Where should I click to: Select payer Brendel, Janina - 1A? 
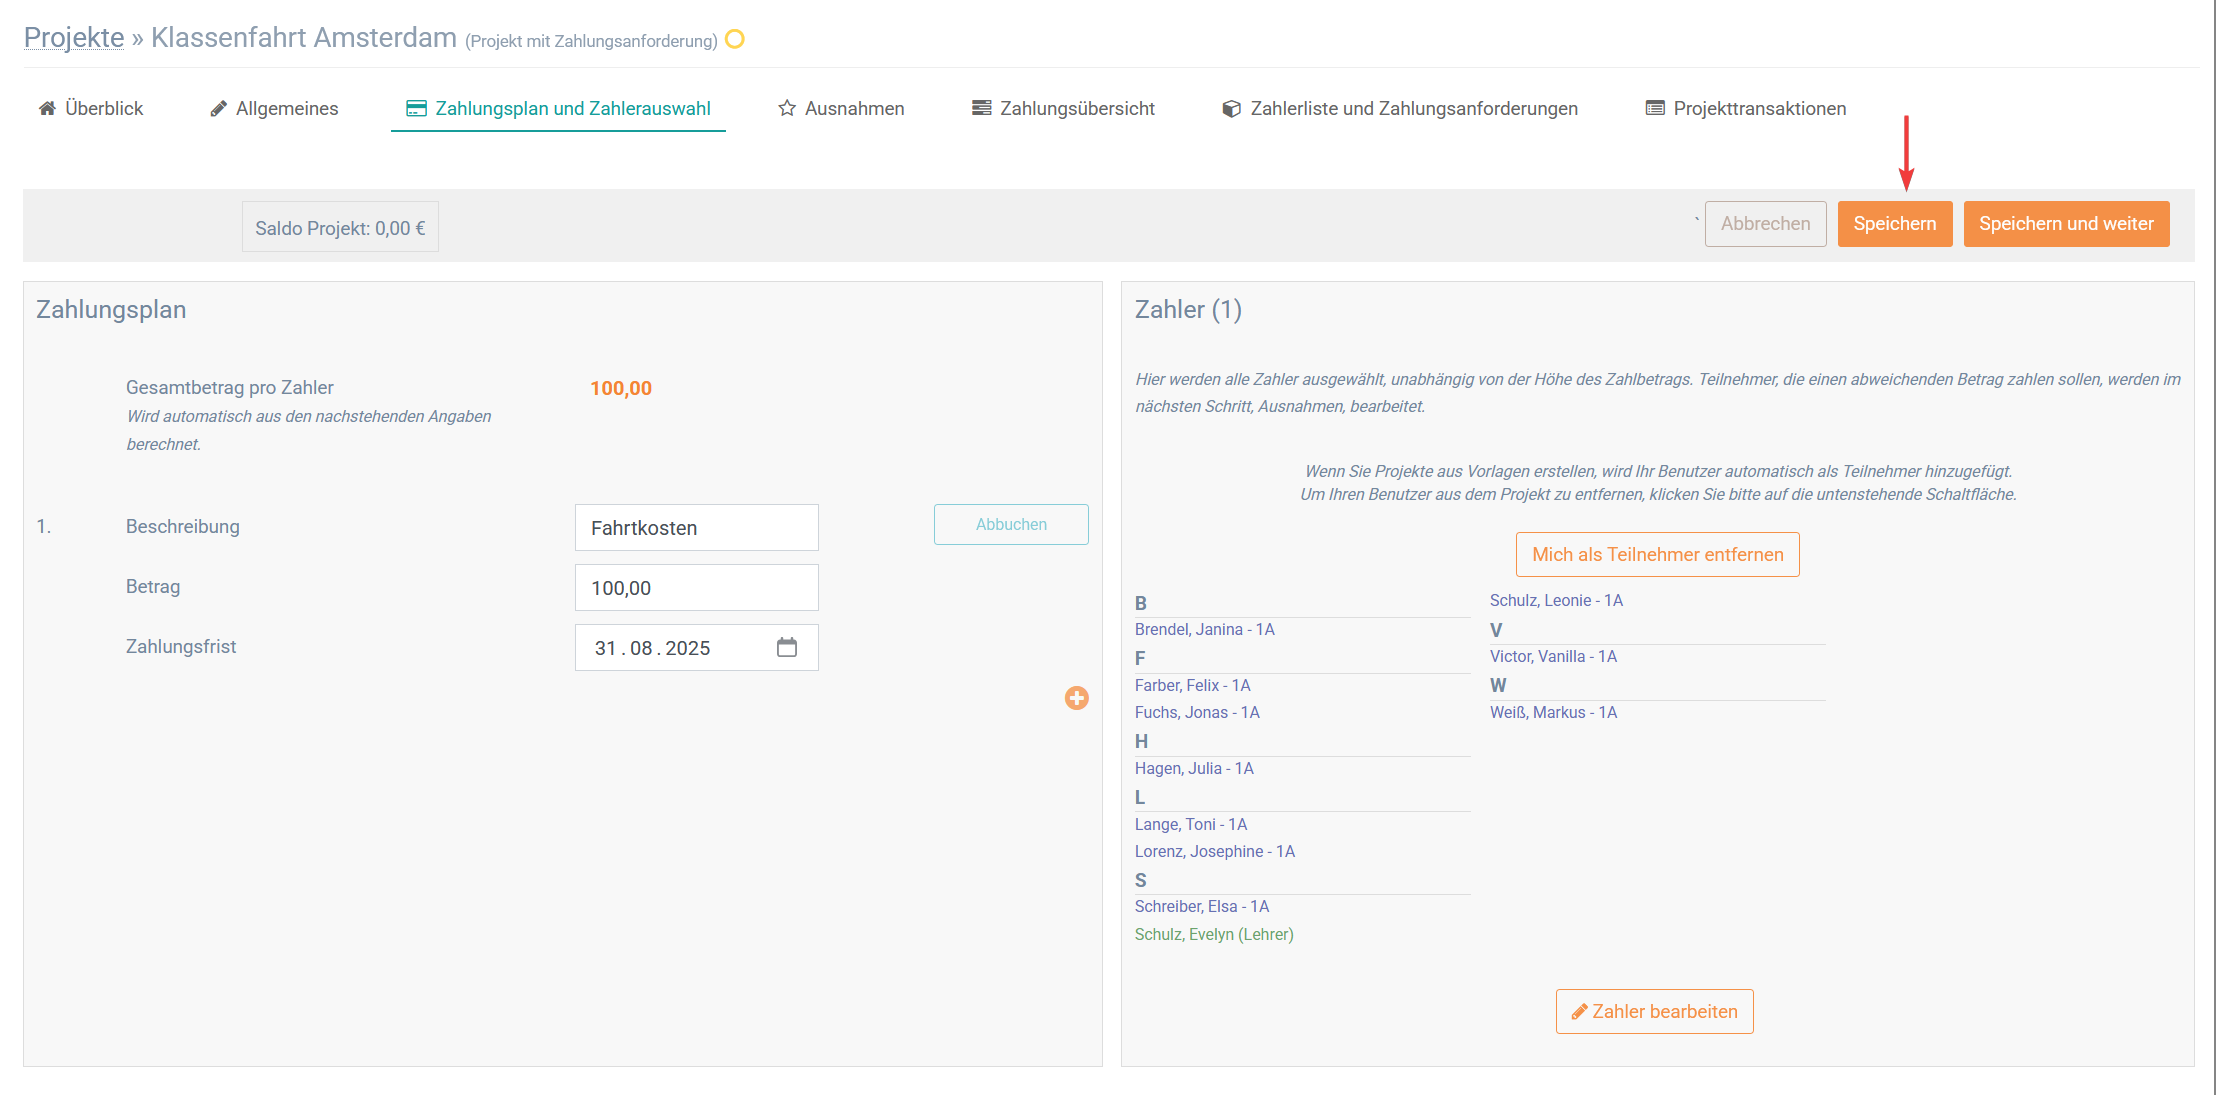pos(1204,630)
